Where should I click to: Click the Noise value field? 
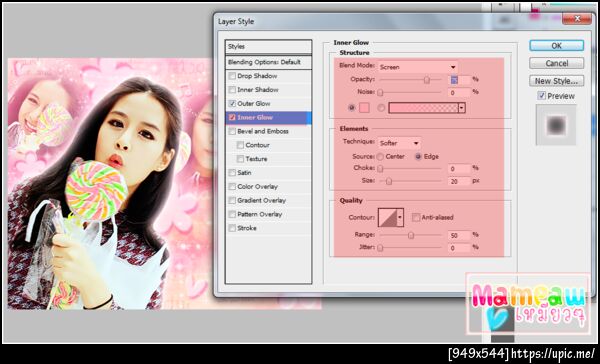[460, 92]
